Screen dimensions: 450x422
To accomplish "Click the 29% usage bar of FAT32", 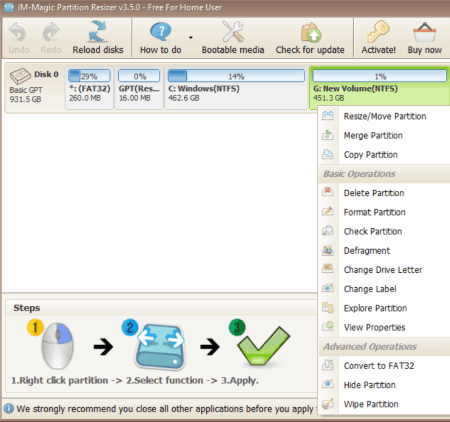I will click(89, 76).
